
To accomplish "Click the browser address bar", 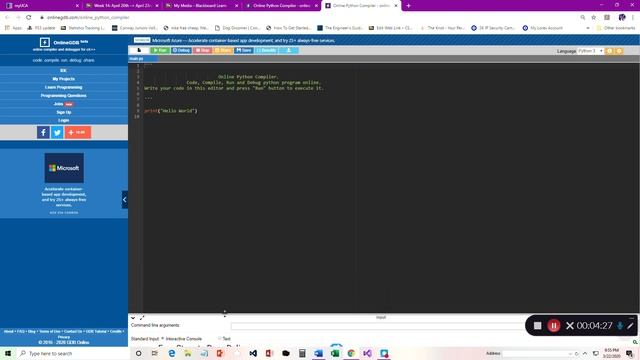I will (306, 17).
